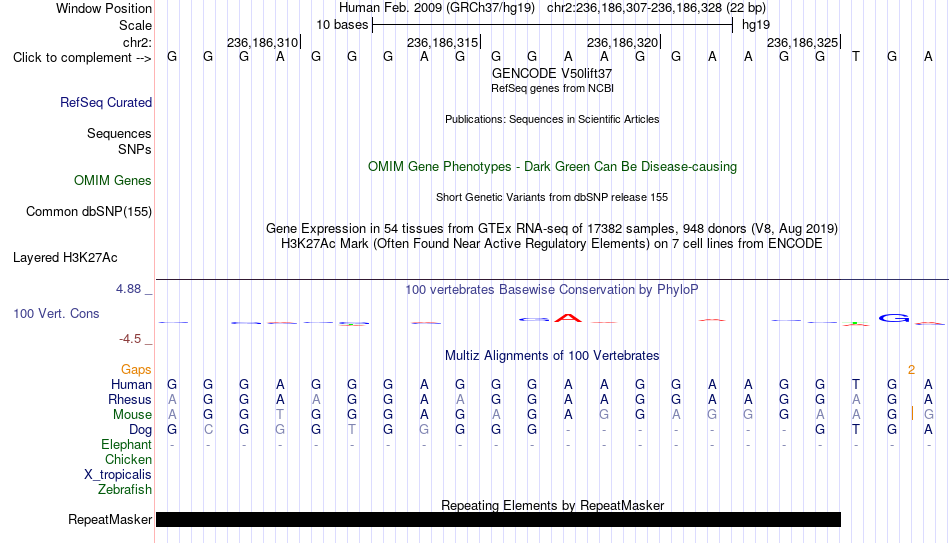Click the 10 bases scale bar
Viewport: 950px width, 543px height.
pyautogui.click(x=553, y=25)
